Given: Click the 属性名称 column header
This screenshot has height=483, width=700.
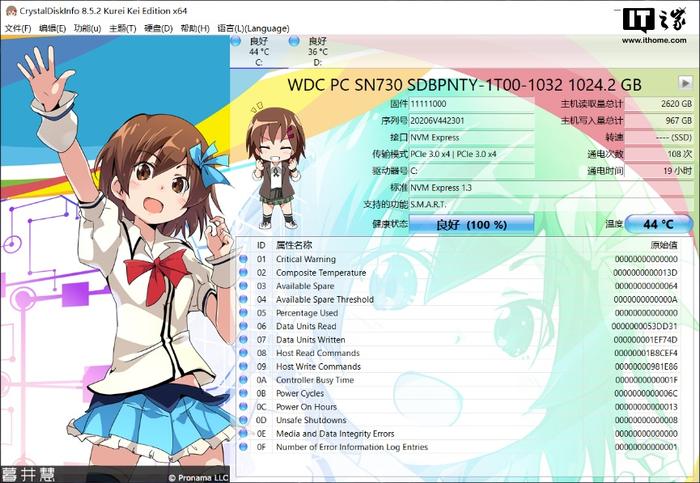Looking at the screenshot, I should click(294, 245).
